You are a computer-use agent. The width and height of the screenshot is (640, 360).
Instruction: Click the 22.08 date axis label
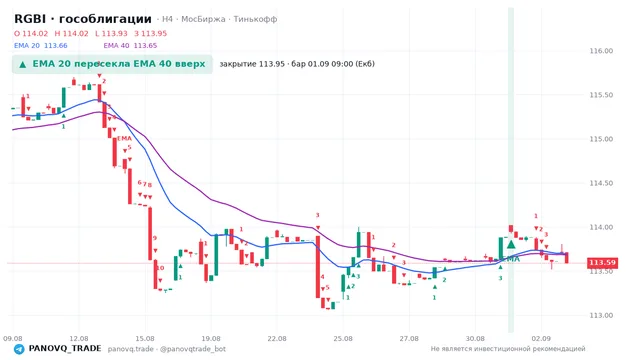pyautogui.click(x=277, y=339)
